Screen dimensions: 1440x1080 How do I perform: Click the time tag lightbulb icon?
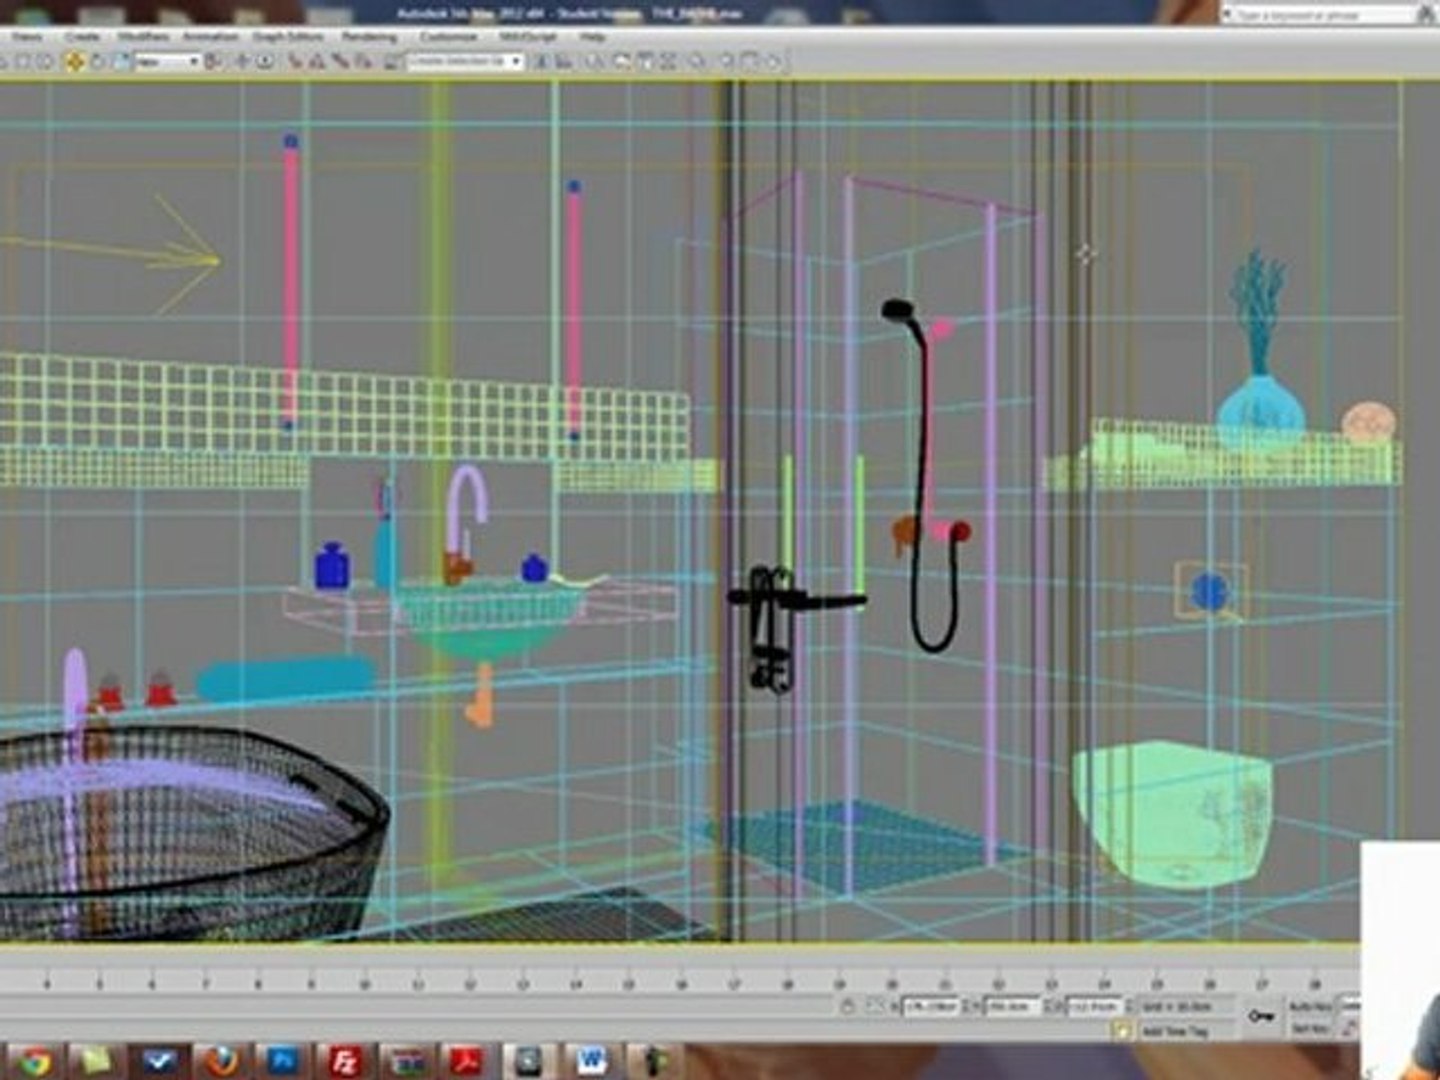tap(1124, 1030)
